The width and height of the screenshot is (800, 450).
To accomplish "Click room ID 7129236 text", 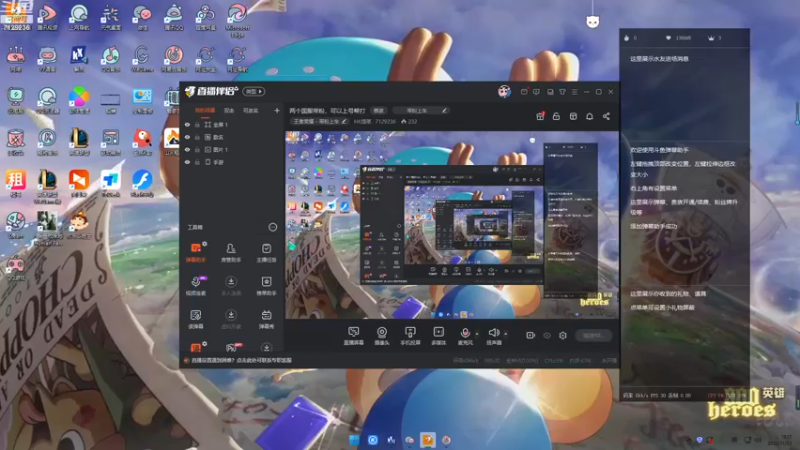I will [385, 121].
